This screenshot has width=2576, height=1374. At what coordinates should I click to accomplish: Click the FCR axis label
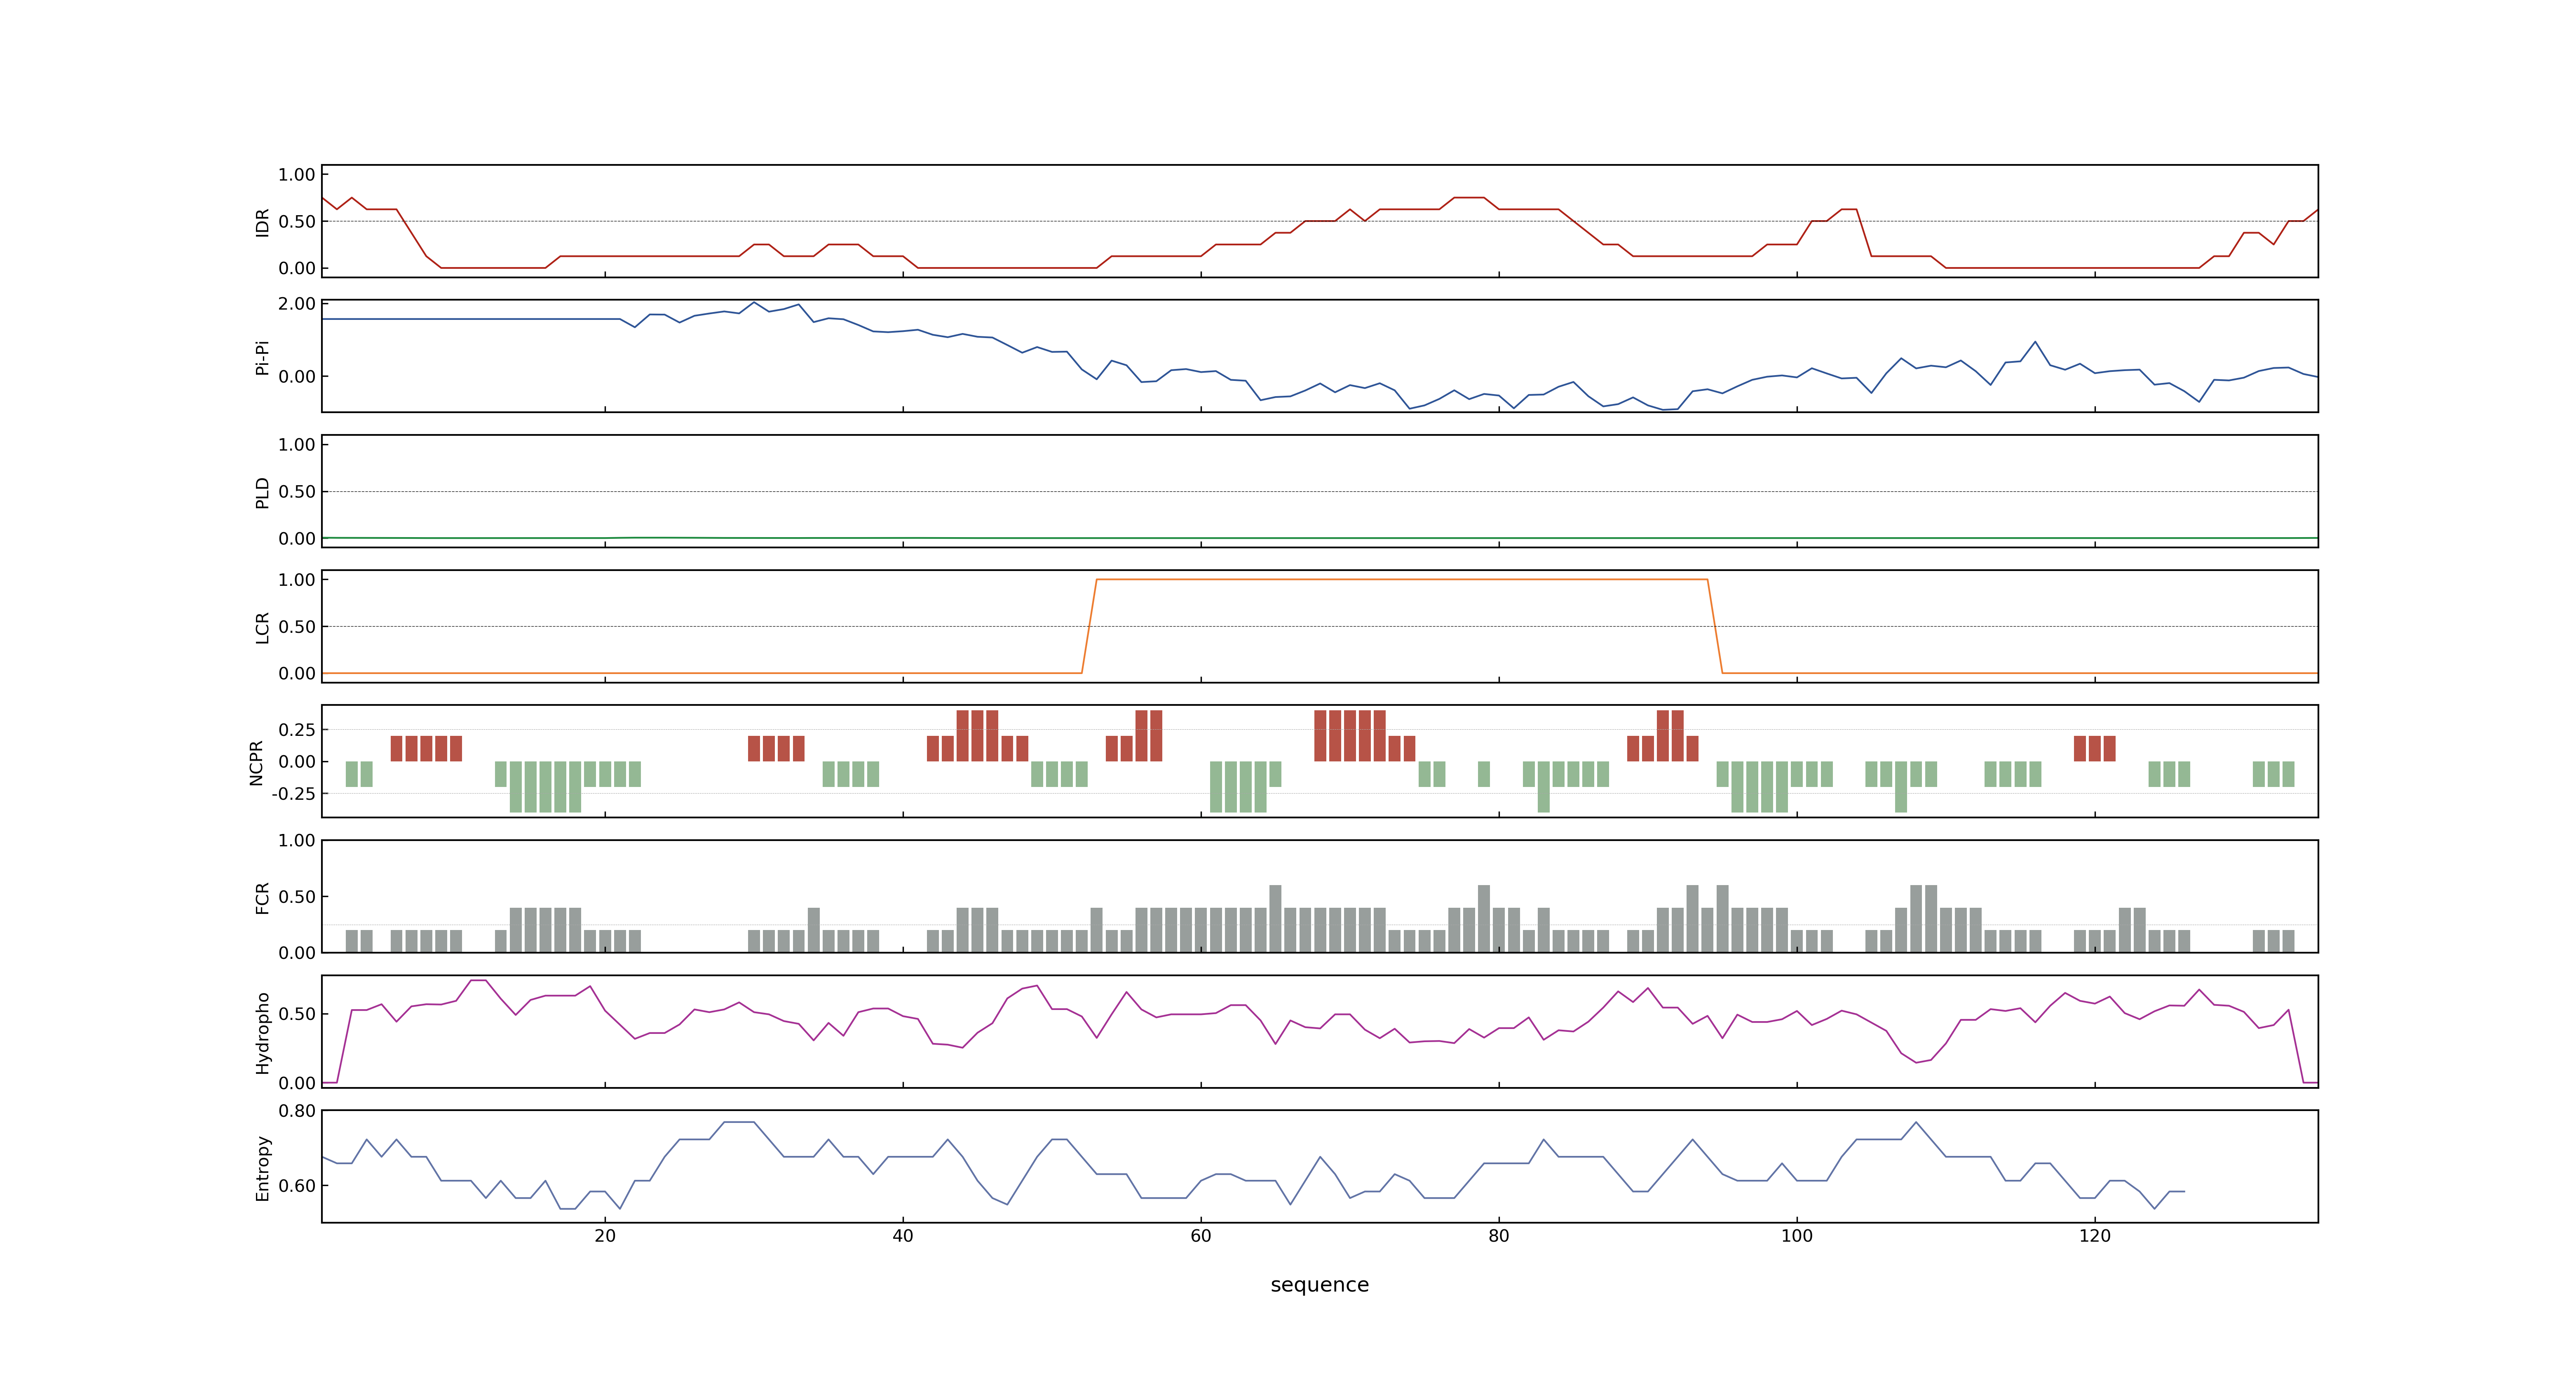pyautogui.click(x=262, y=898)
